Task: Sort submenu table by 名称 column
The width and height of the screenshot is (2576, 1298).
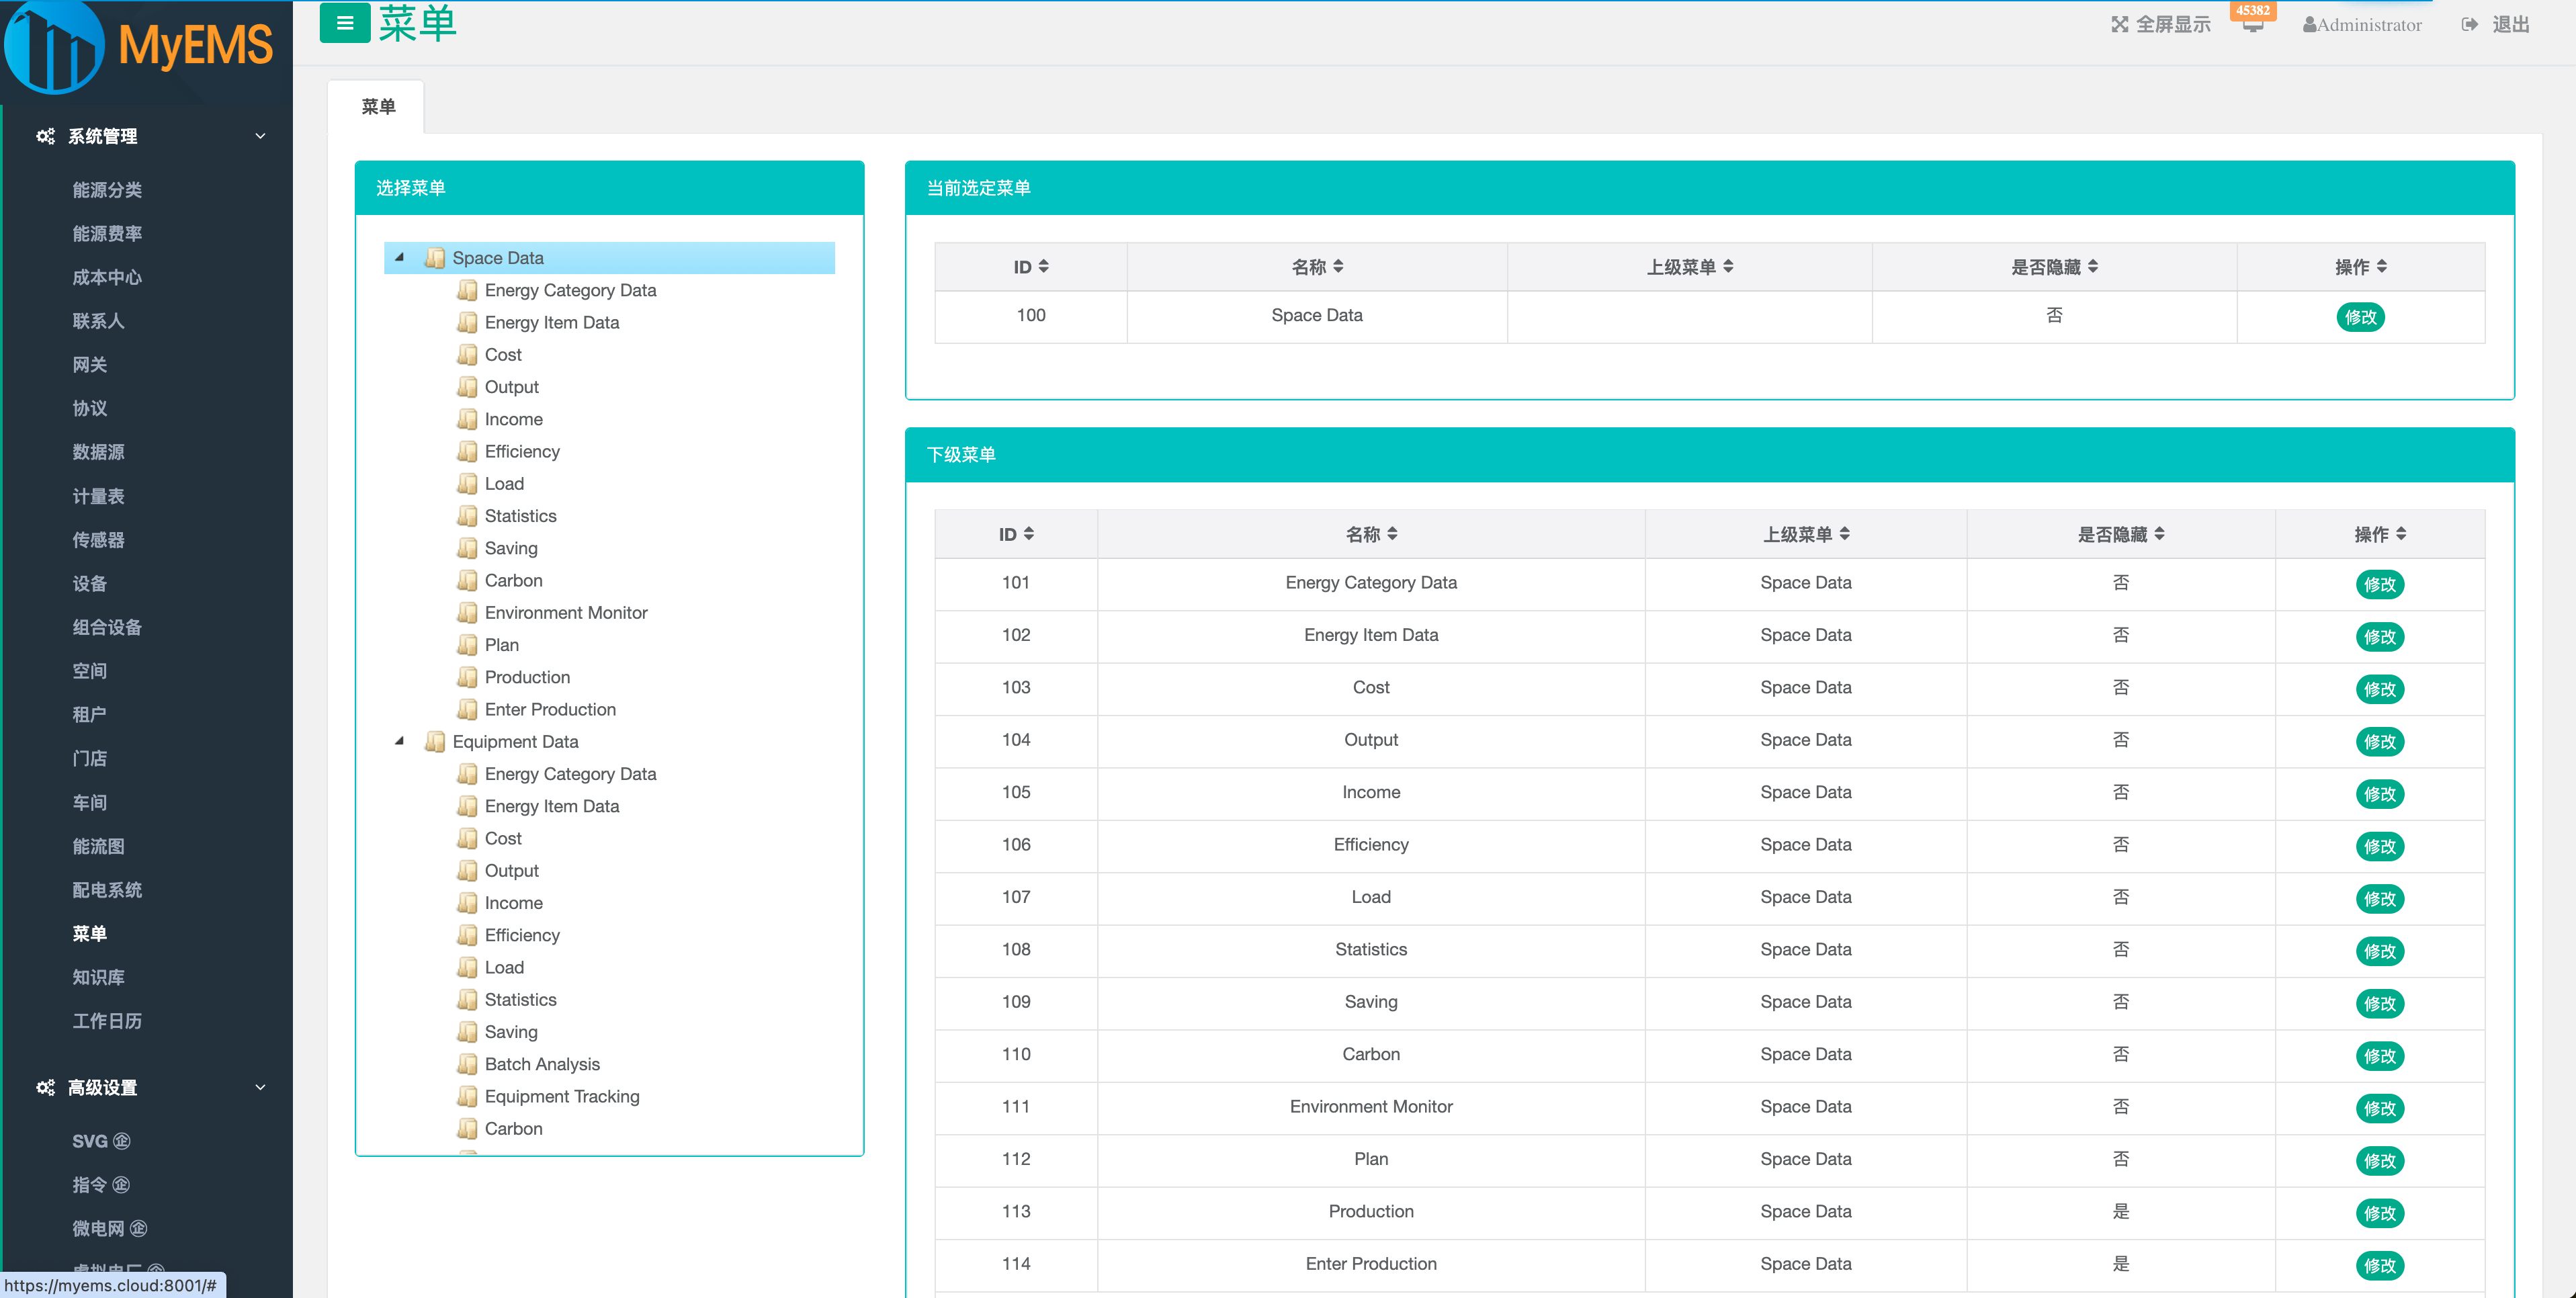Action: [x=1370, y=534]
